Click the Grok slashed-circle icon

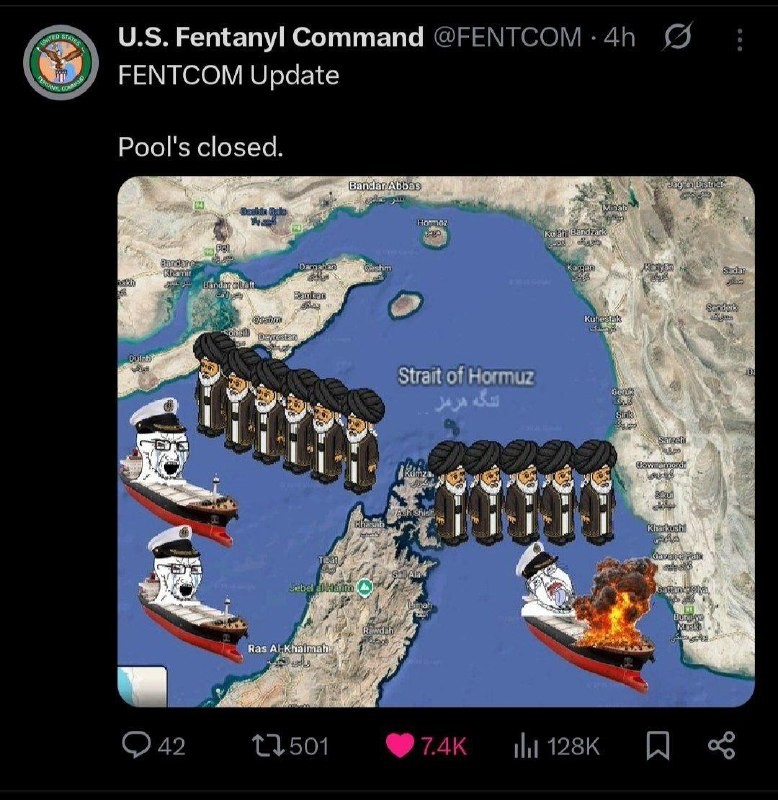(x=677, y=36)
